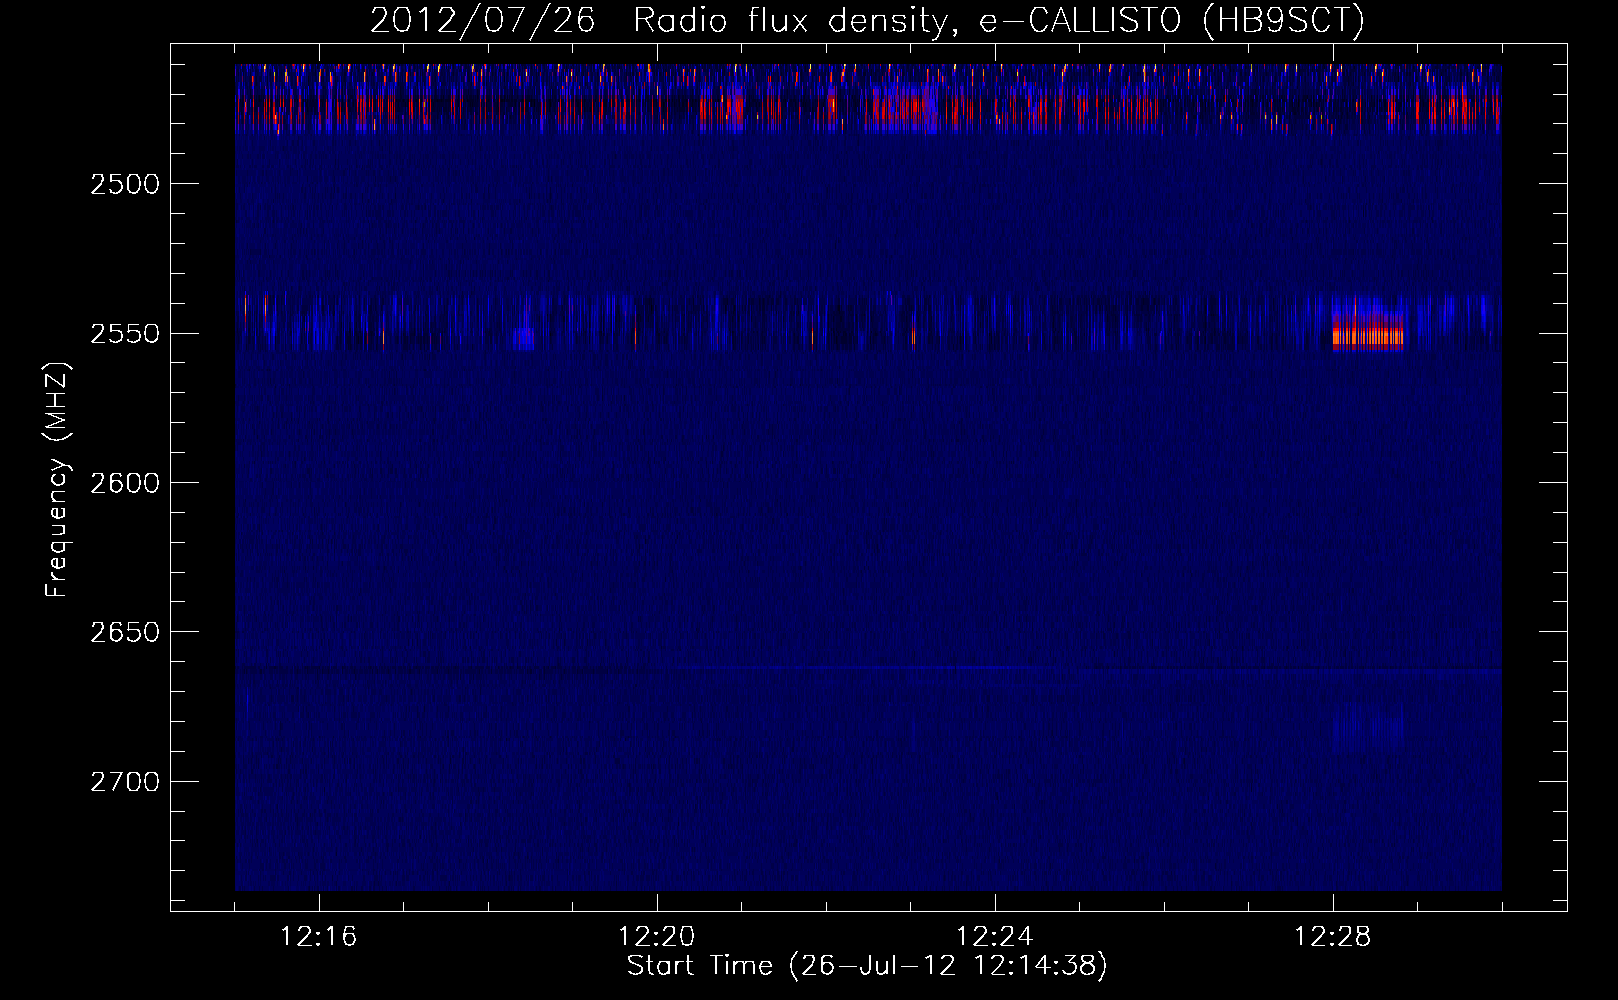Select the 2650 frequency axis label

point(125,632)
